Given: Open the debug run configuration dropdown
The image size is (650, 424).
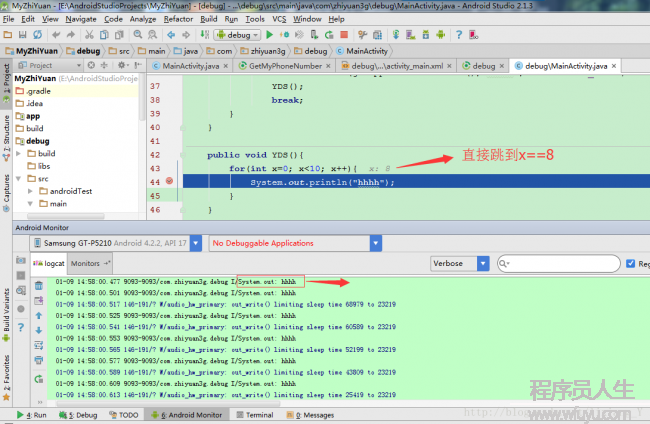Looking at the screenshot, I should [238, 35].
